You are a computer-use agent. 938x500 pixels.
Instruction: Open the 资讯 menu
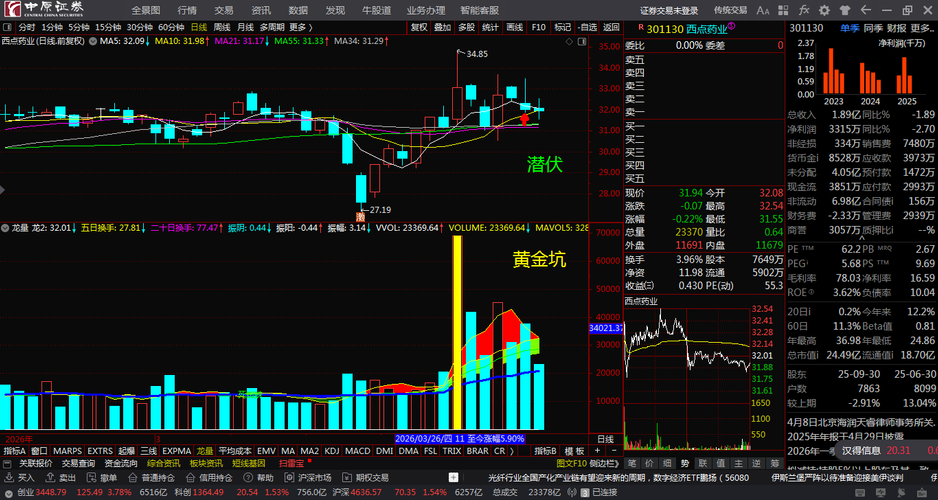[261, 10]
